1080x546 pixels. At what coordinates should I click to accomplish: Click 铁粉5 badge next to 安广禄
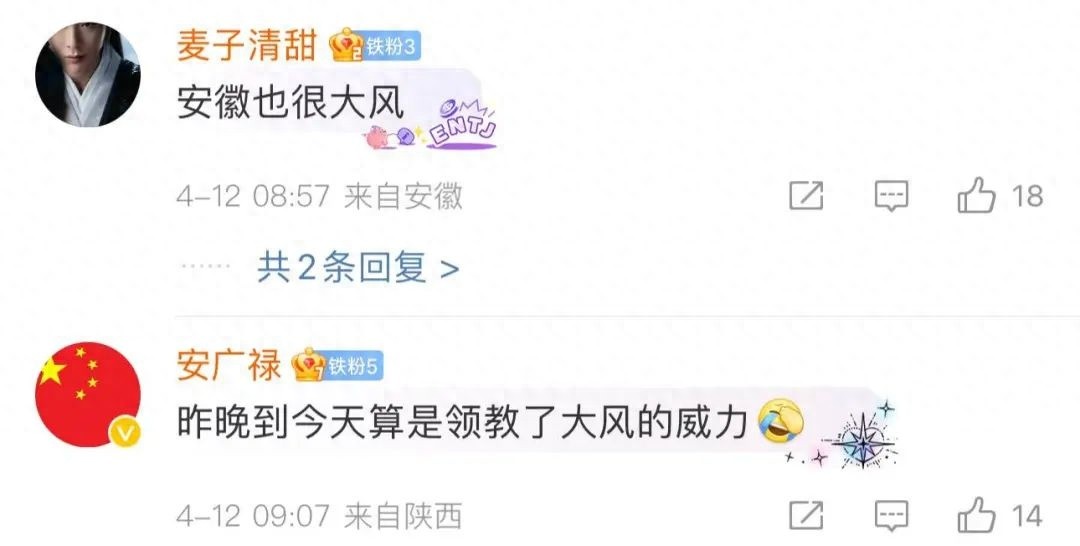pyautogui.click(x=353, y=366)
